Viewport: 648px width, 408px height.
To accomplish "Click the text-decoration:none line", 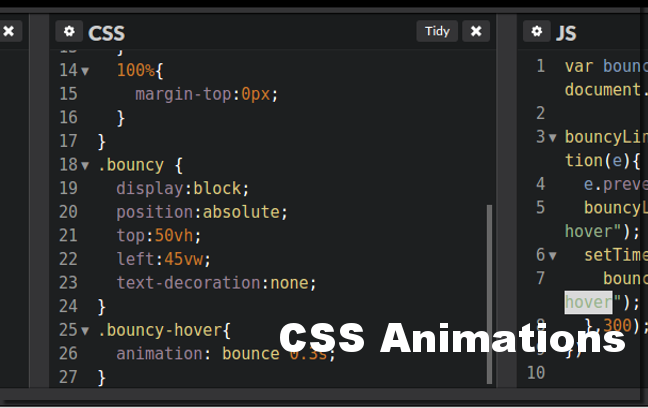I will pyautogui.click(x=216, y=282).
